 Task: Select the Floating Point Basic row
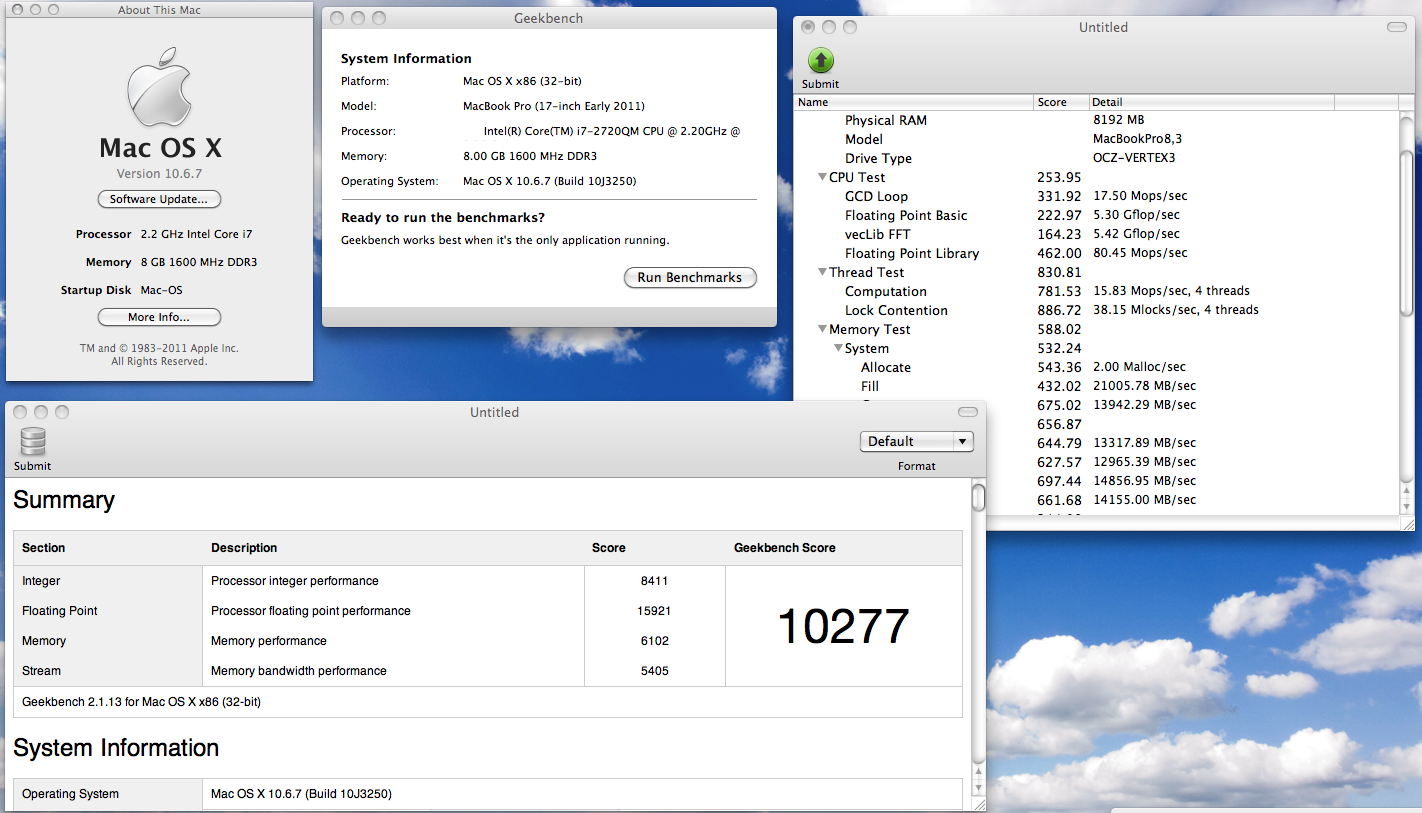(1097, 215)
